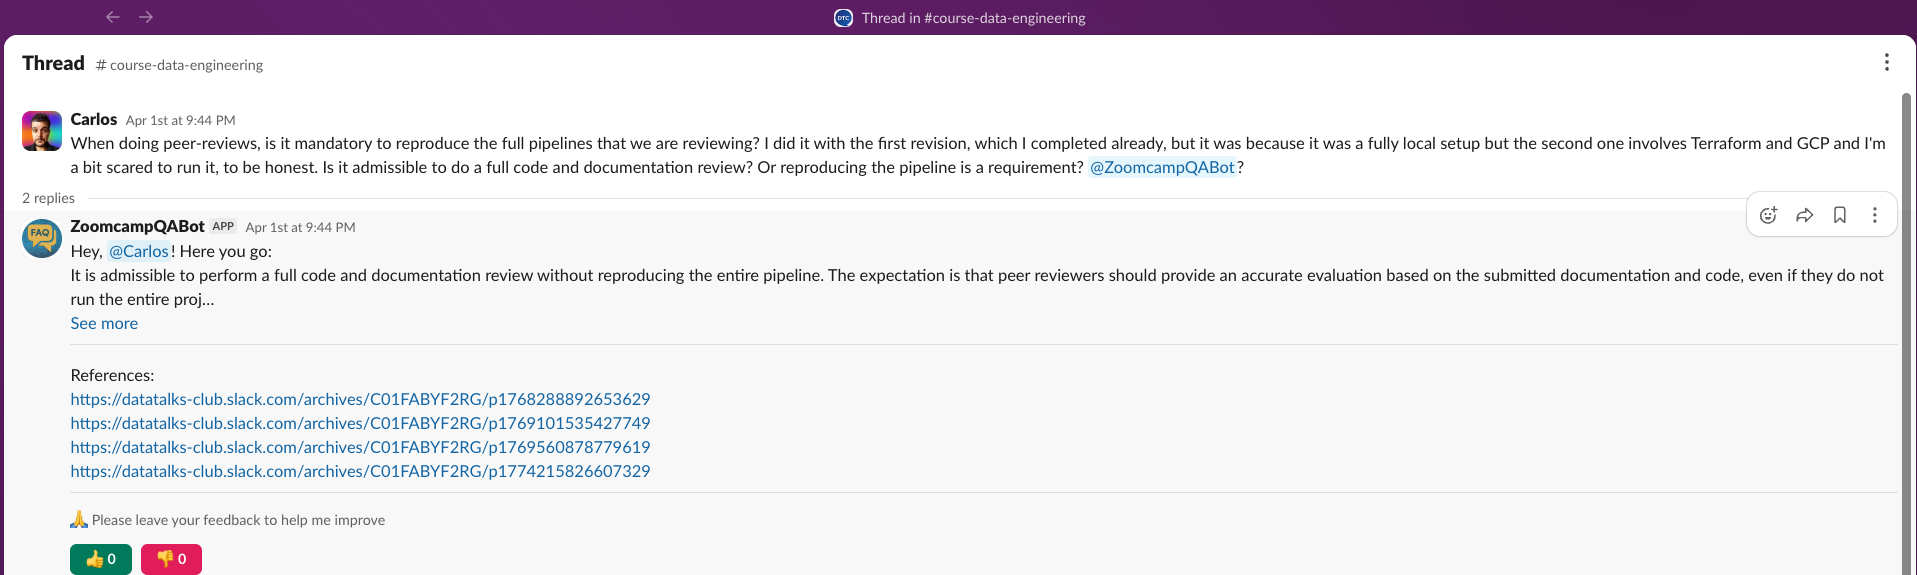Go back with the left arrow
Screen dimensions: 1917x575
pyautogui.click(x=113, y=17)
